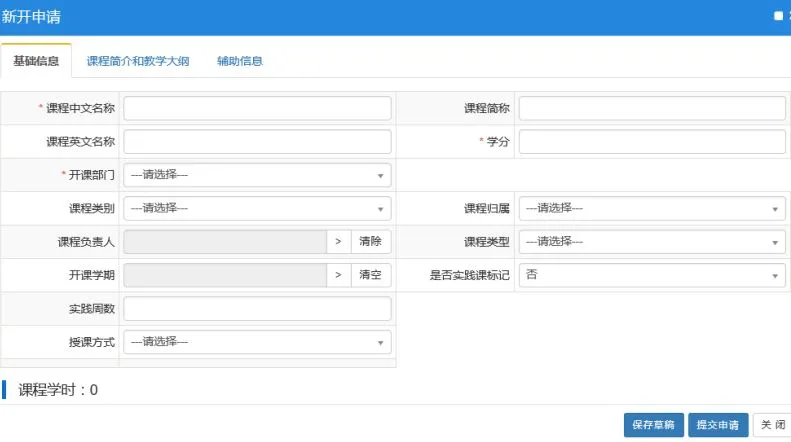791x442 pixels.
Task: Click the maximize icon in the title bar
Action: point(778,16)
